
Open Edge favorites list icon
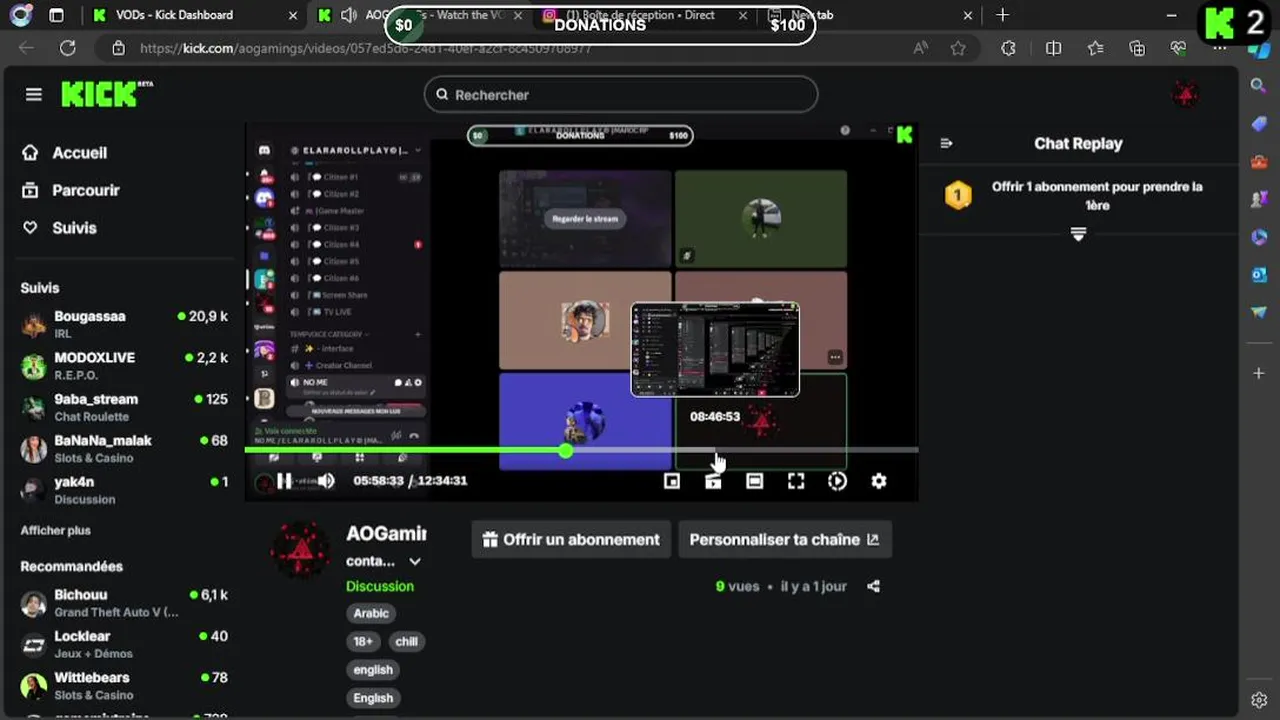point(1095,48)
